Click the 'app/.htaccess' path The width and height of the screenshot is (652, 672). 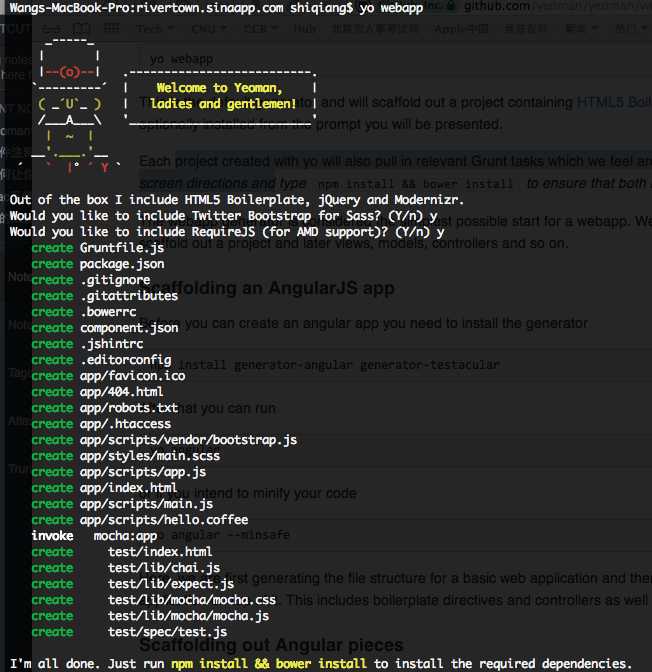coord(125,424)
